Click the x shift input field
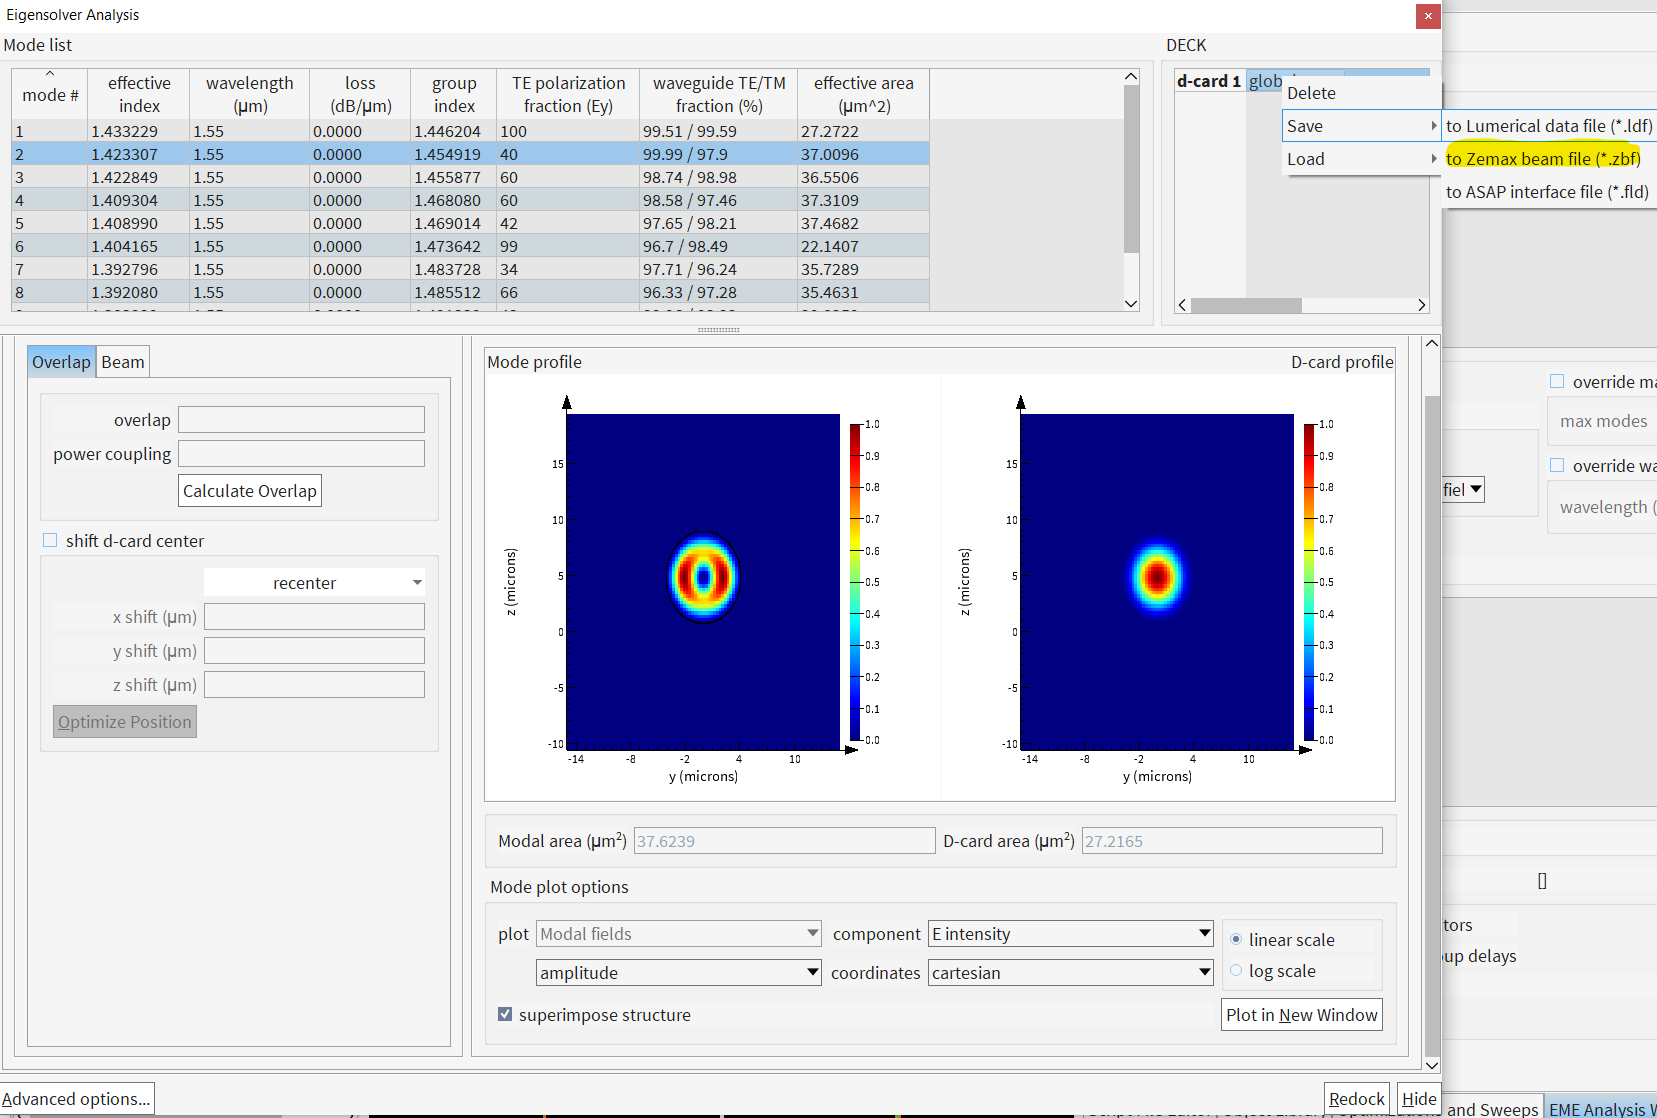Screen dimensions: 1657x1118 [314, 616]
